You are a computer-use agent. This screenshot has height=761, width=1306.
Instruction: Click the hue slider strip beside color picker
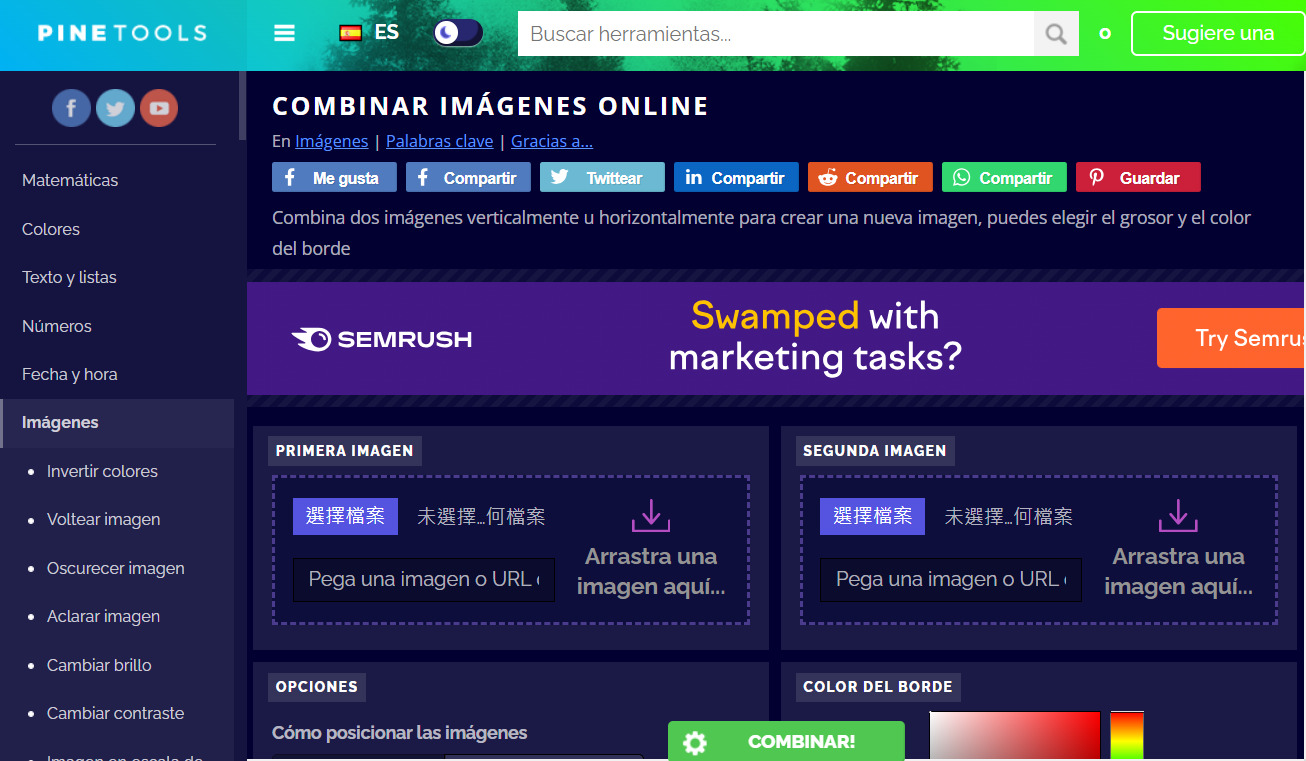[x=1126, y=735]
